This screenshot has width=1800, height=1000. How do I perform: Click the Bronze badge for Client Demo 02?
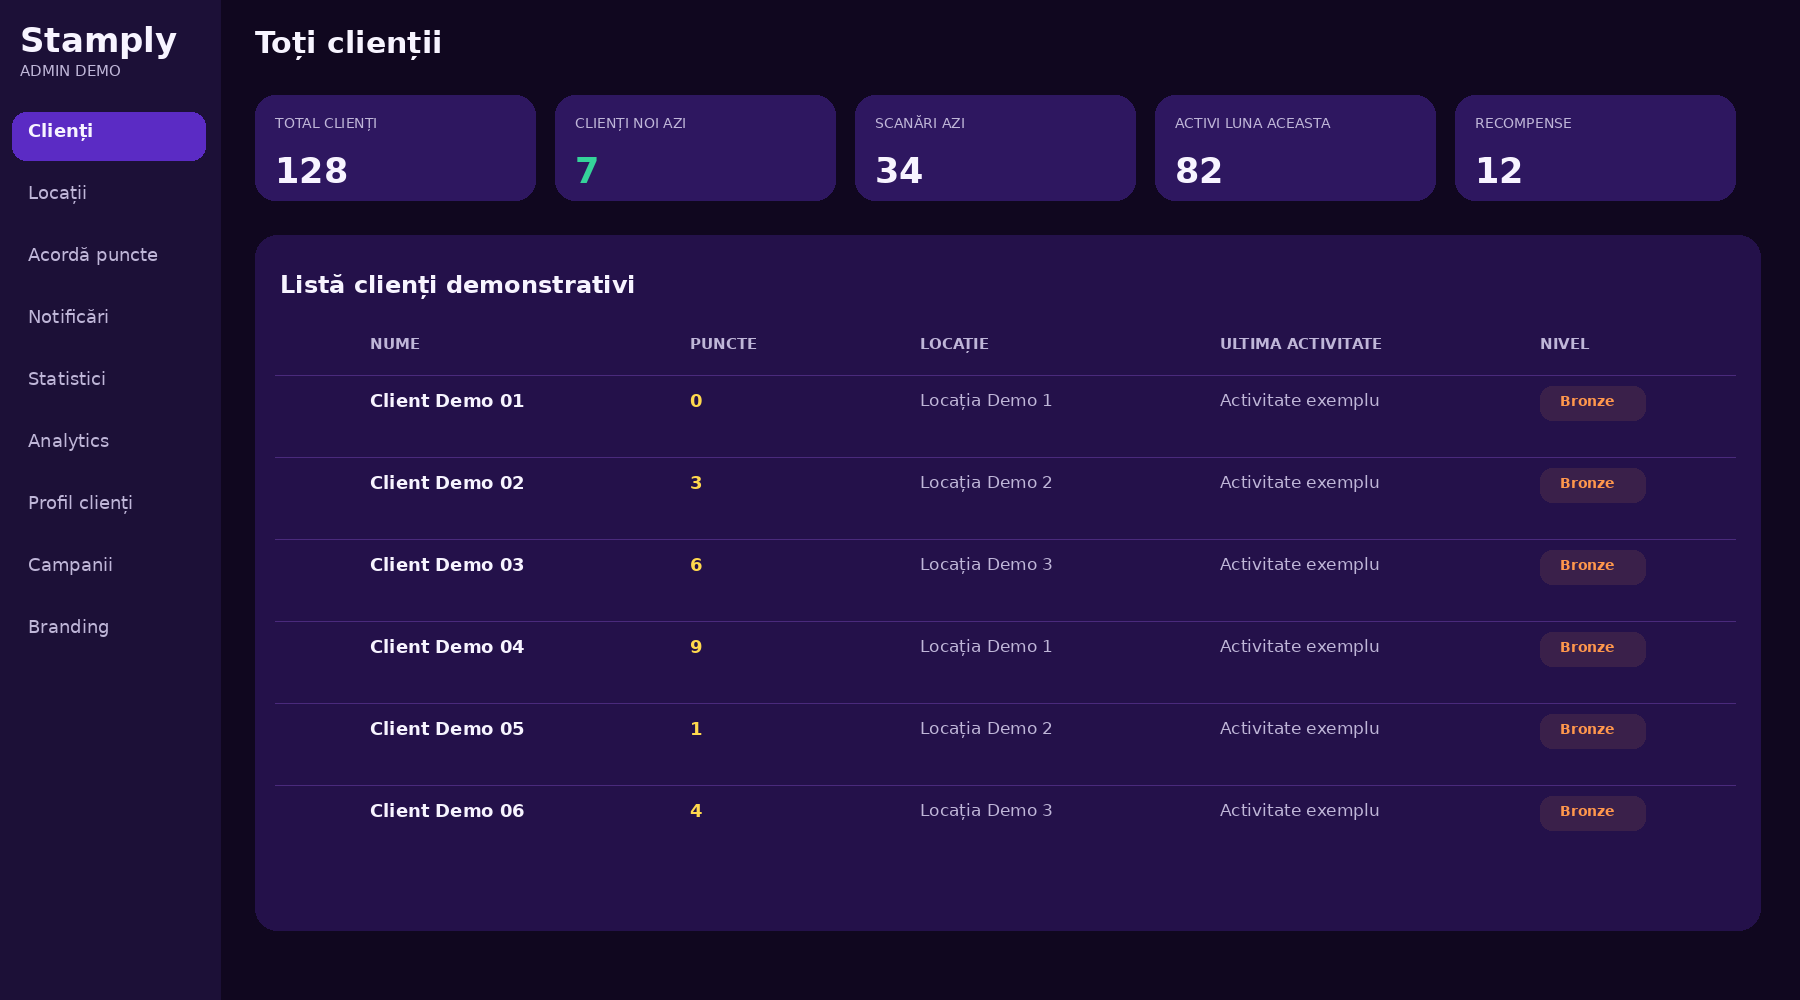1592,485
